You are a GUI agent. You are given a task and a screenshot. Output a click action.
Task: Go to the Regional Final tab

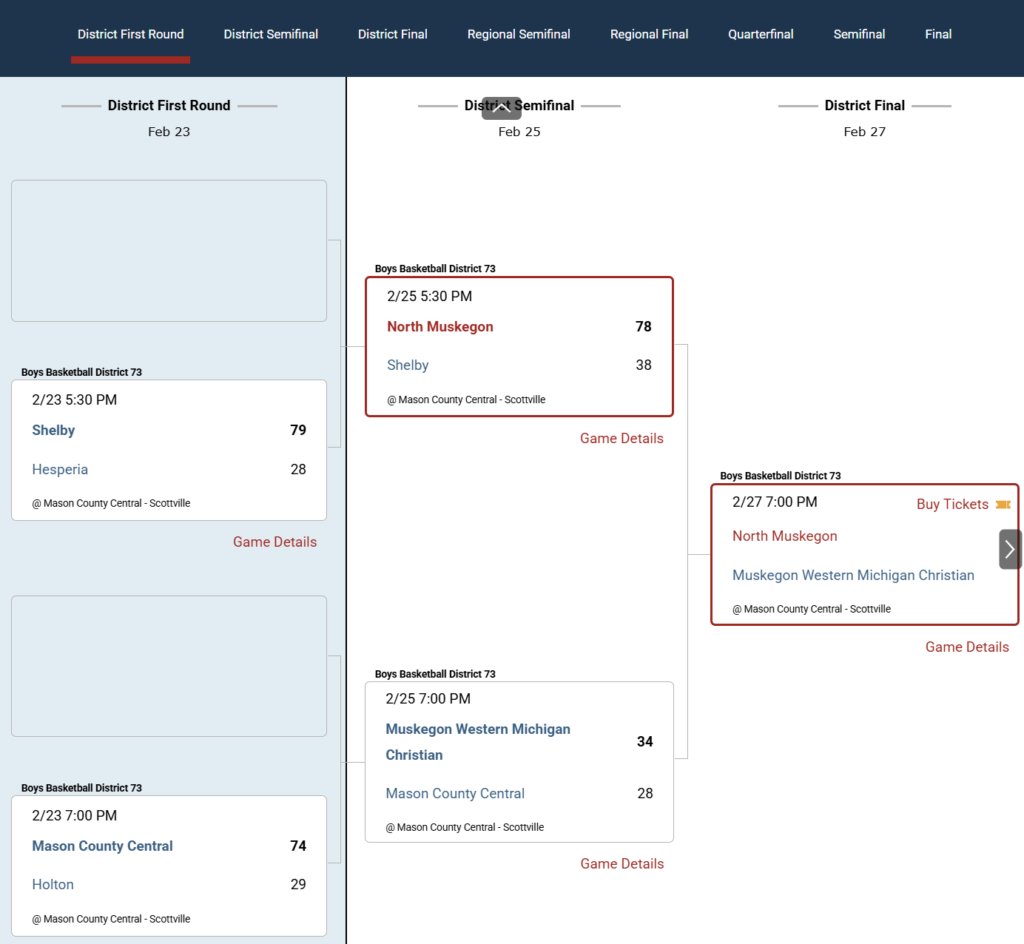[649, 34]
